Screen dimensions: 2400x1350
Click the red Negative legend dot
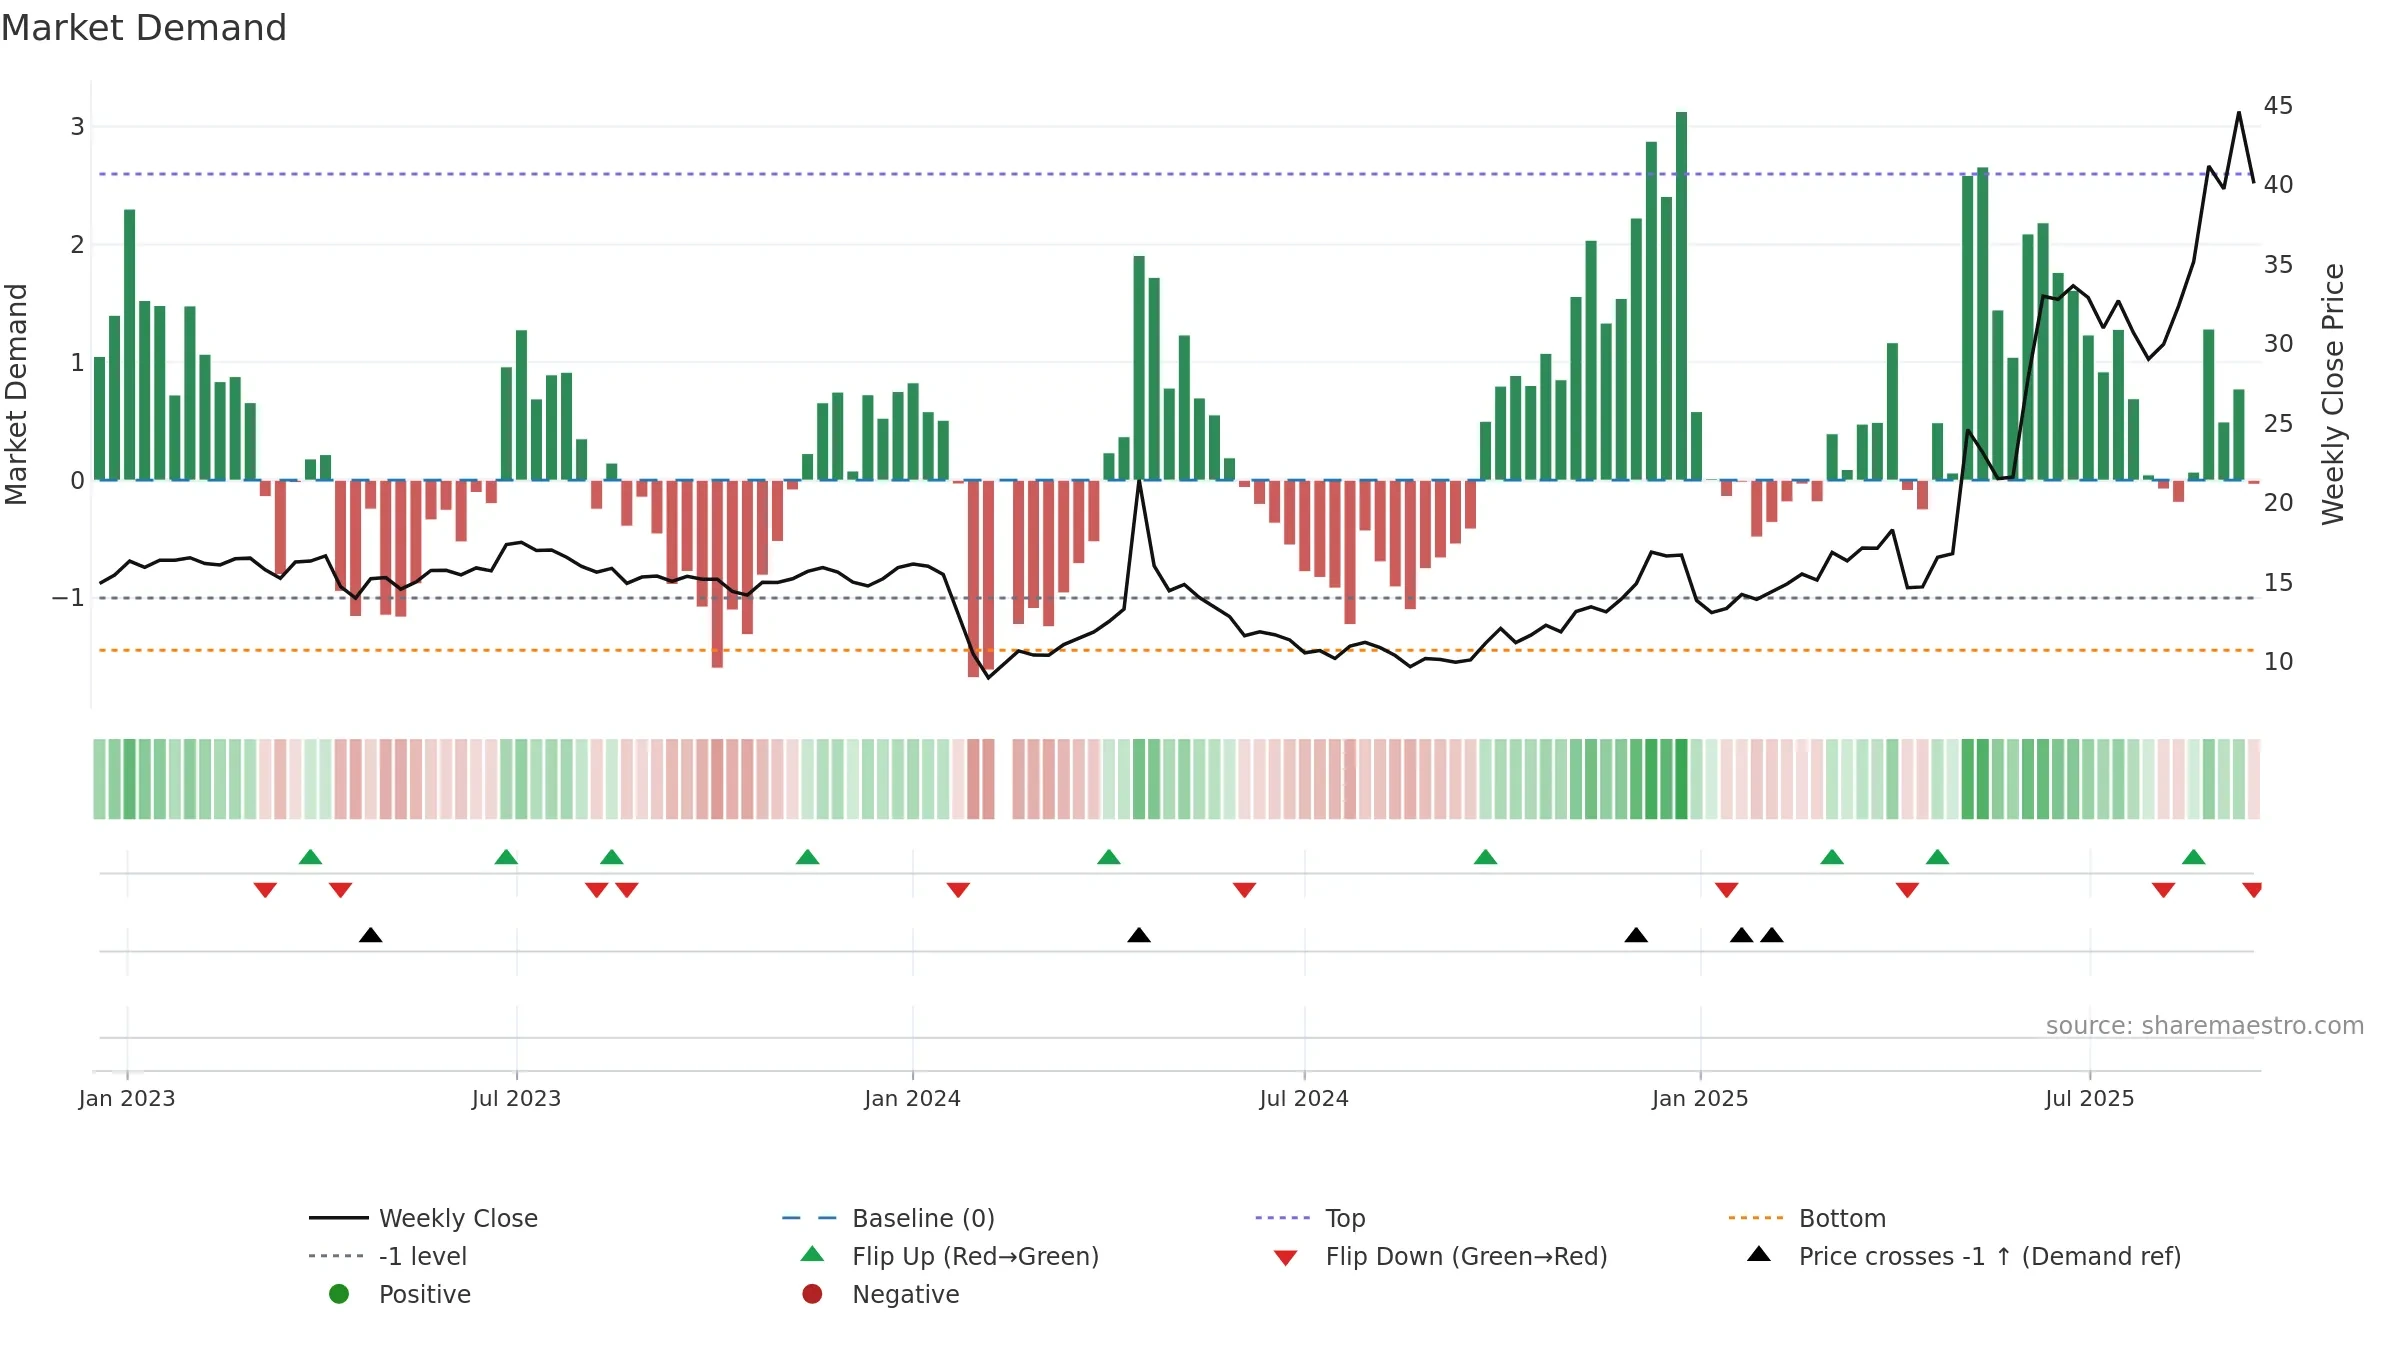812,1294
